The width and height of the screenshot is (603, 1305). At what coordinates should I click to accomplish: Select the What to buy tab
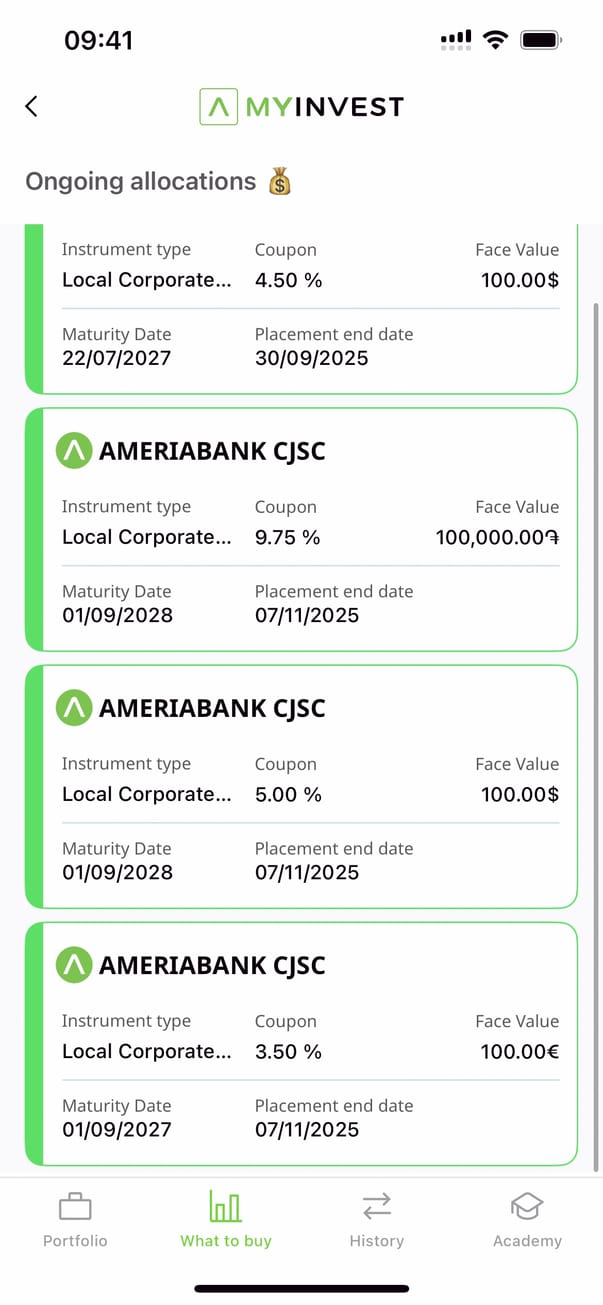point(226,1220)
